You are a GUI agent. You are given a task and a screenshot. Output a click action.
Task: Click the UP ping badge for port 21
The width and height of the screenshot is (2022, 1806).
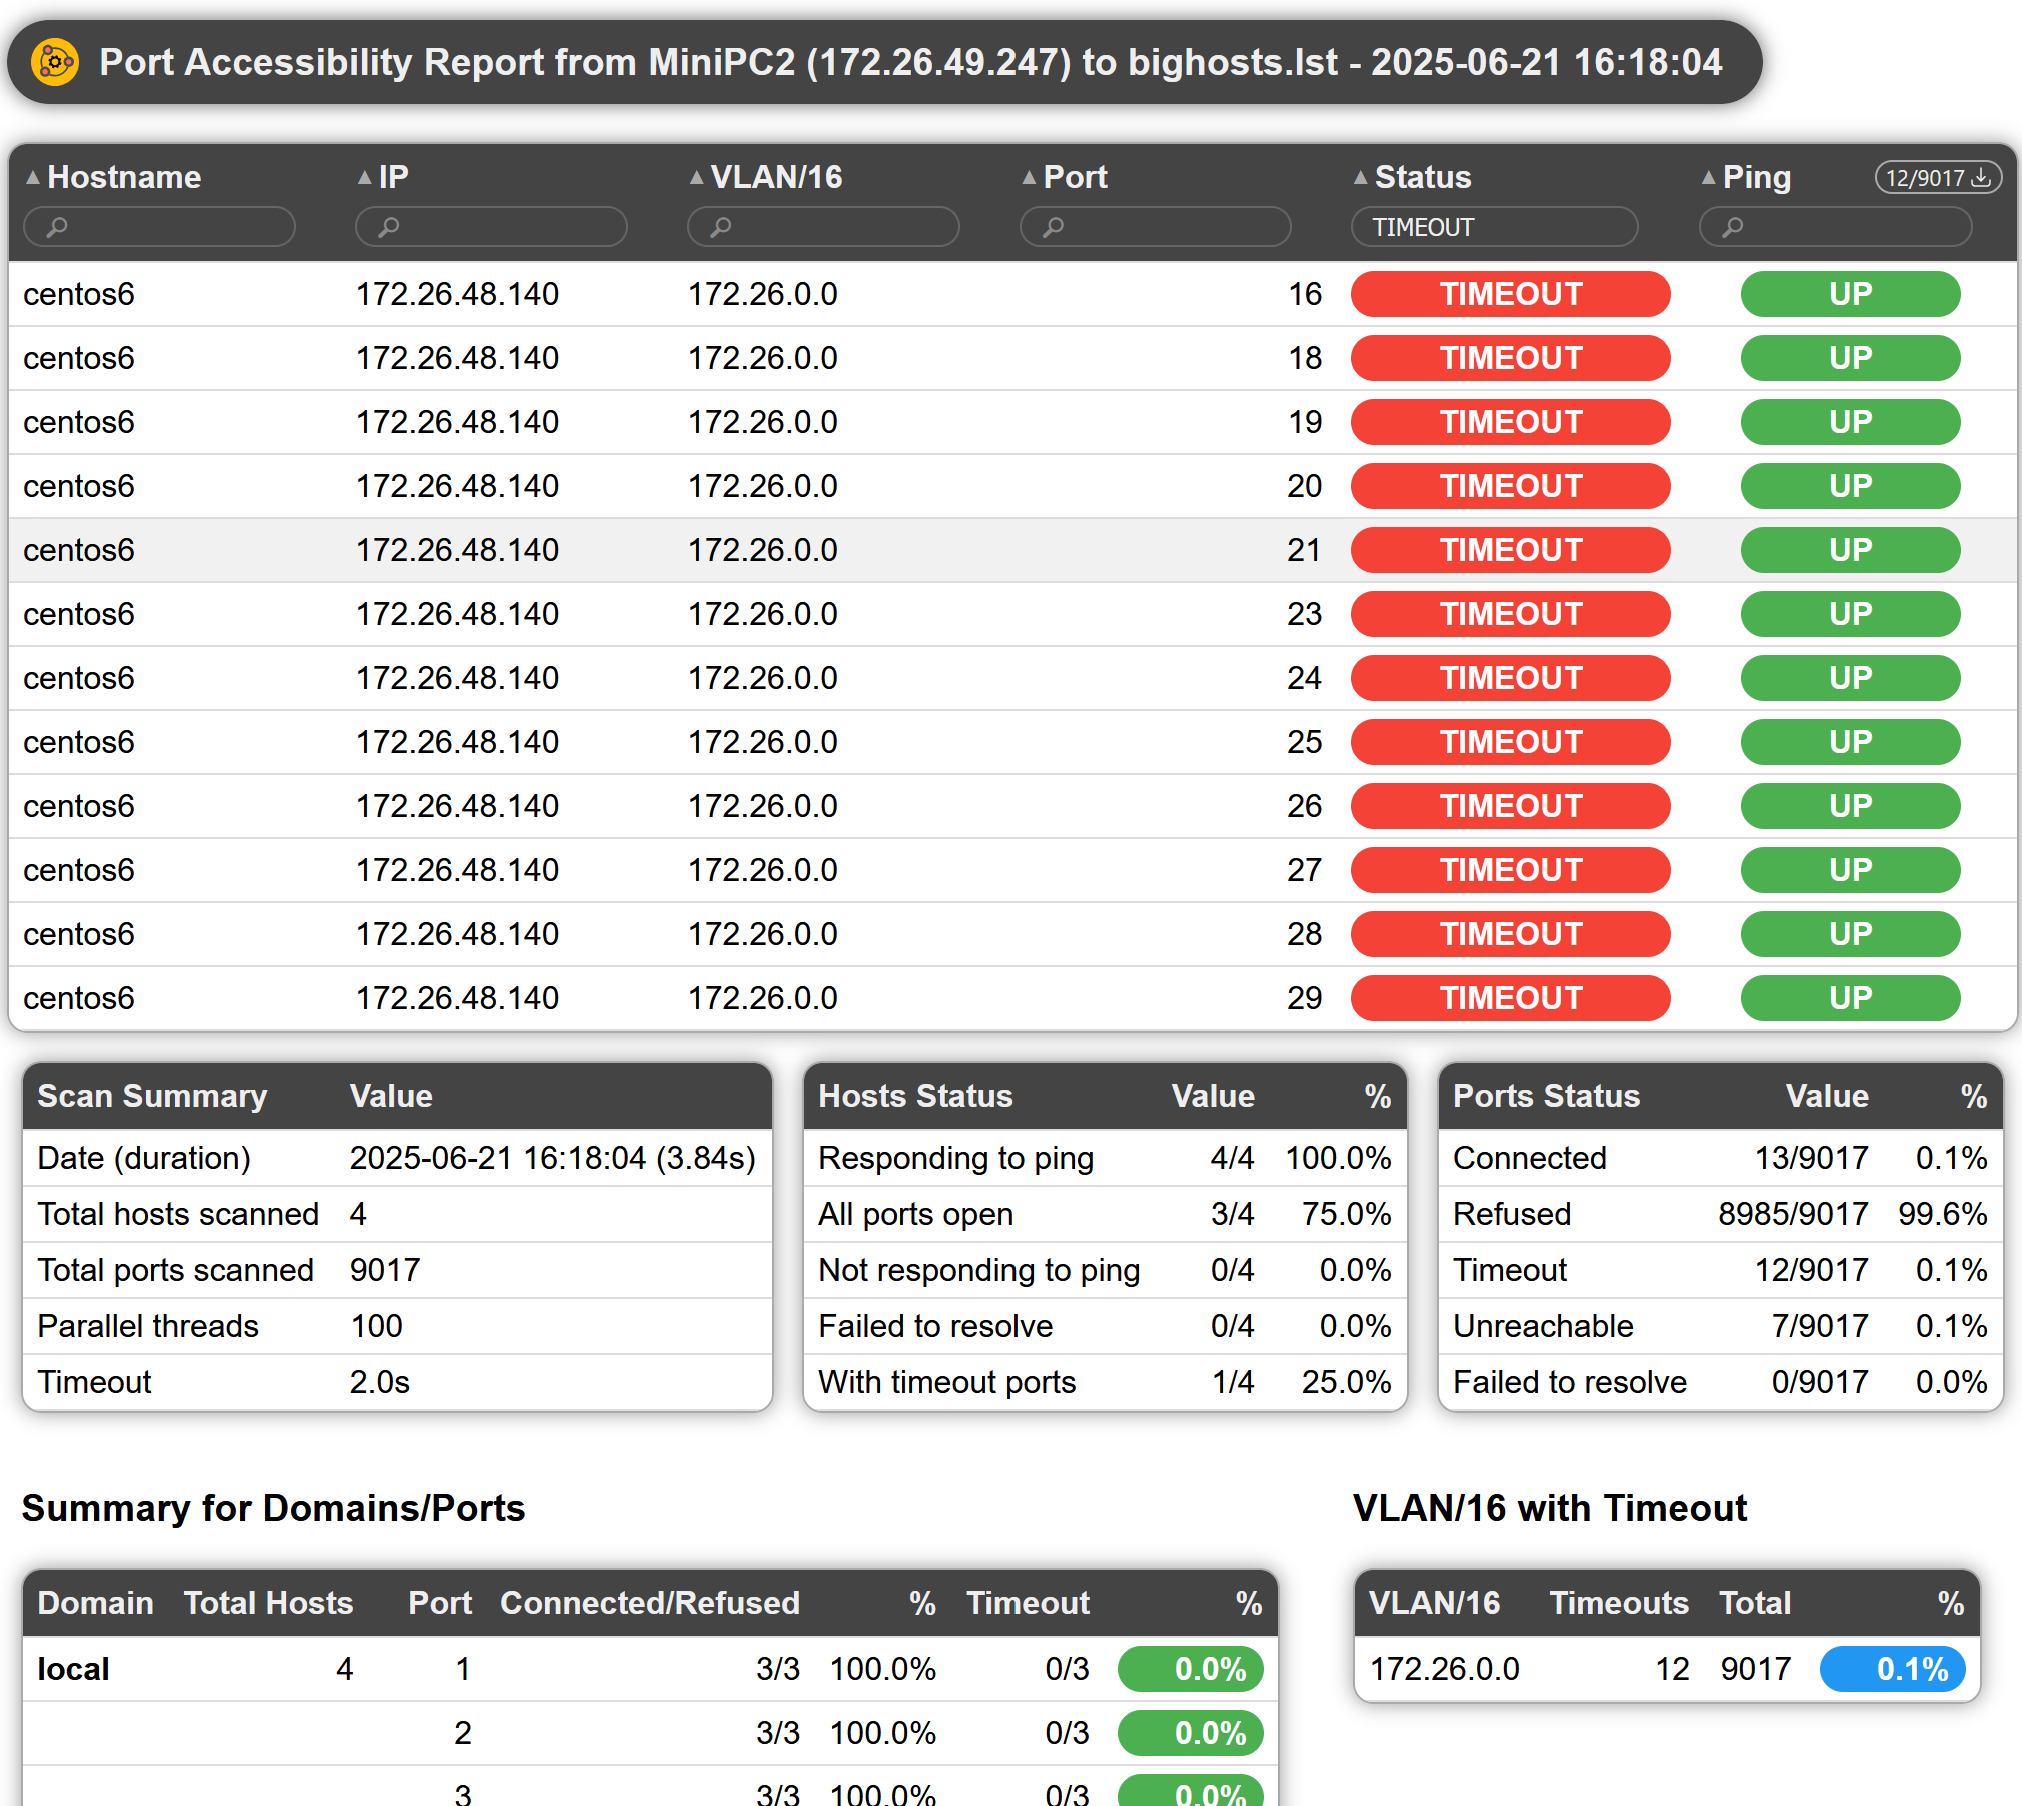(x=1850, y=550)
